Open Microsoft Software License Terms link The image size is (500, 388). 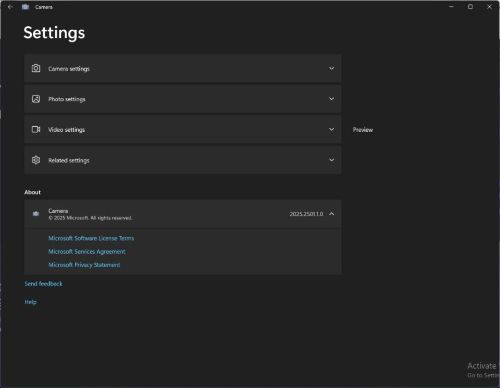click(x=91, y=238)
